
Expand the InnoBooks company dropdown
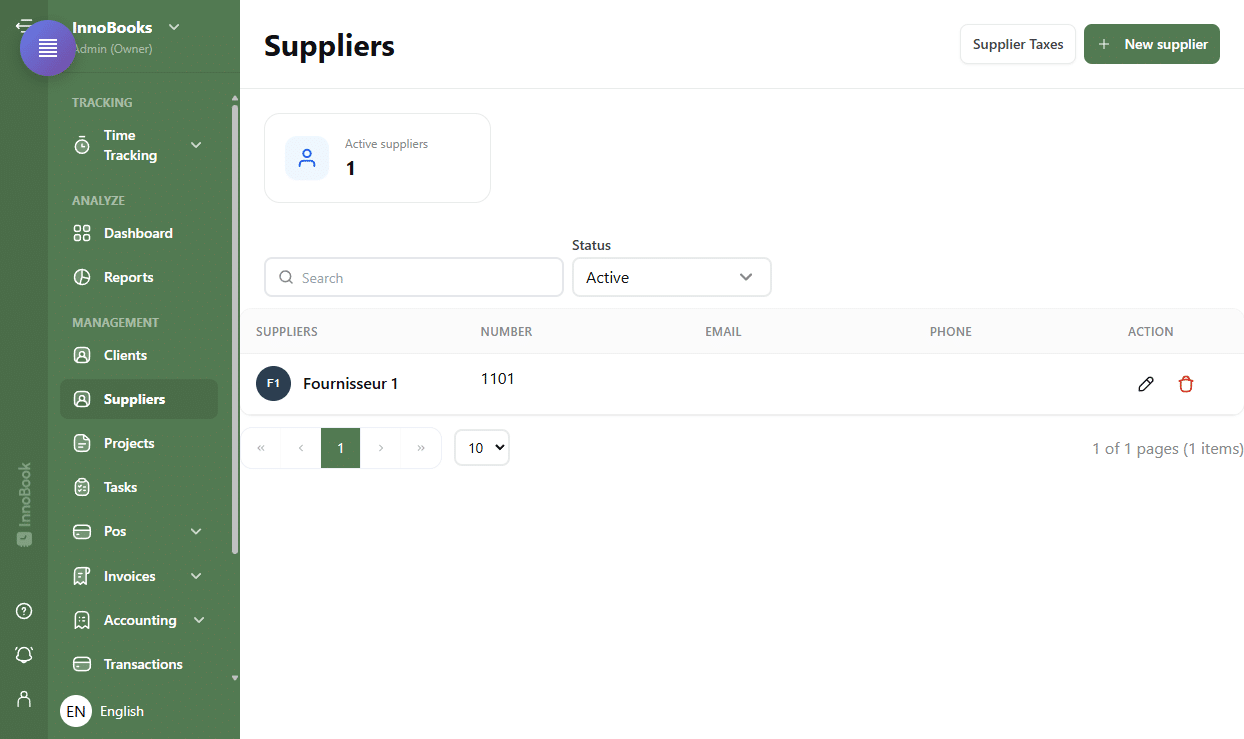coord(174,27)
